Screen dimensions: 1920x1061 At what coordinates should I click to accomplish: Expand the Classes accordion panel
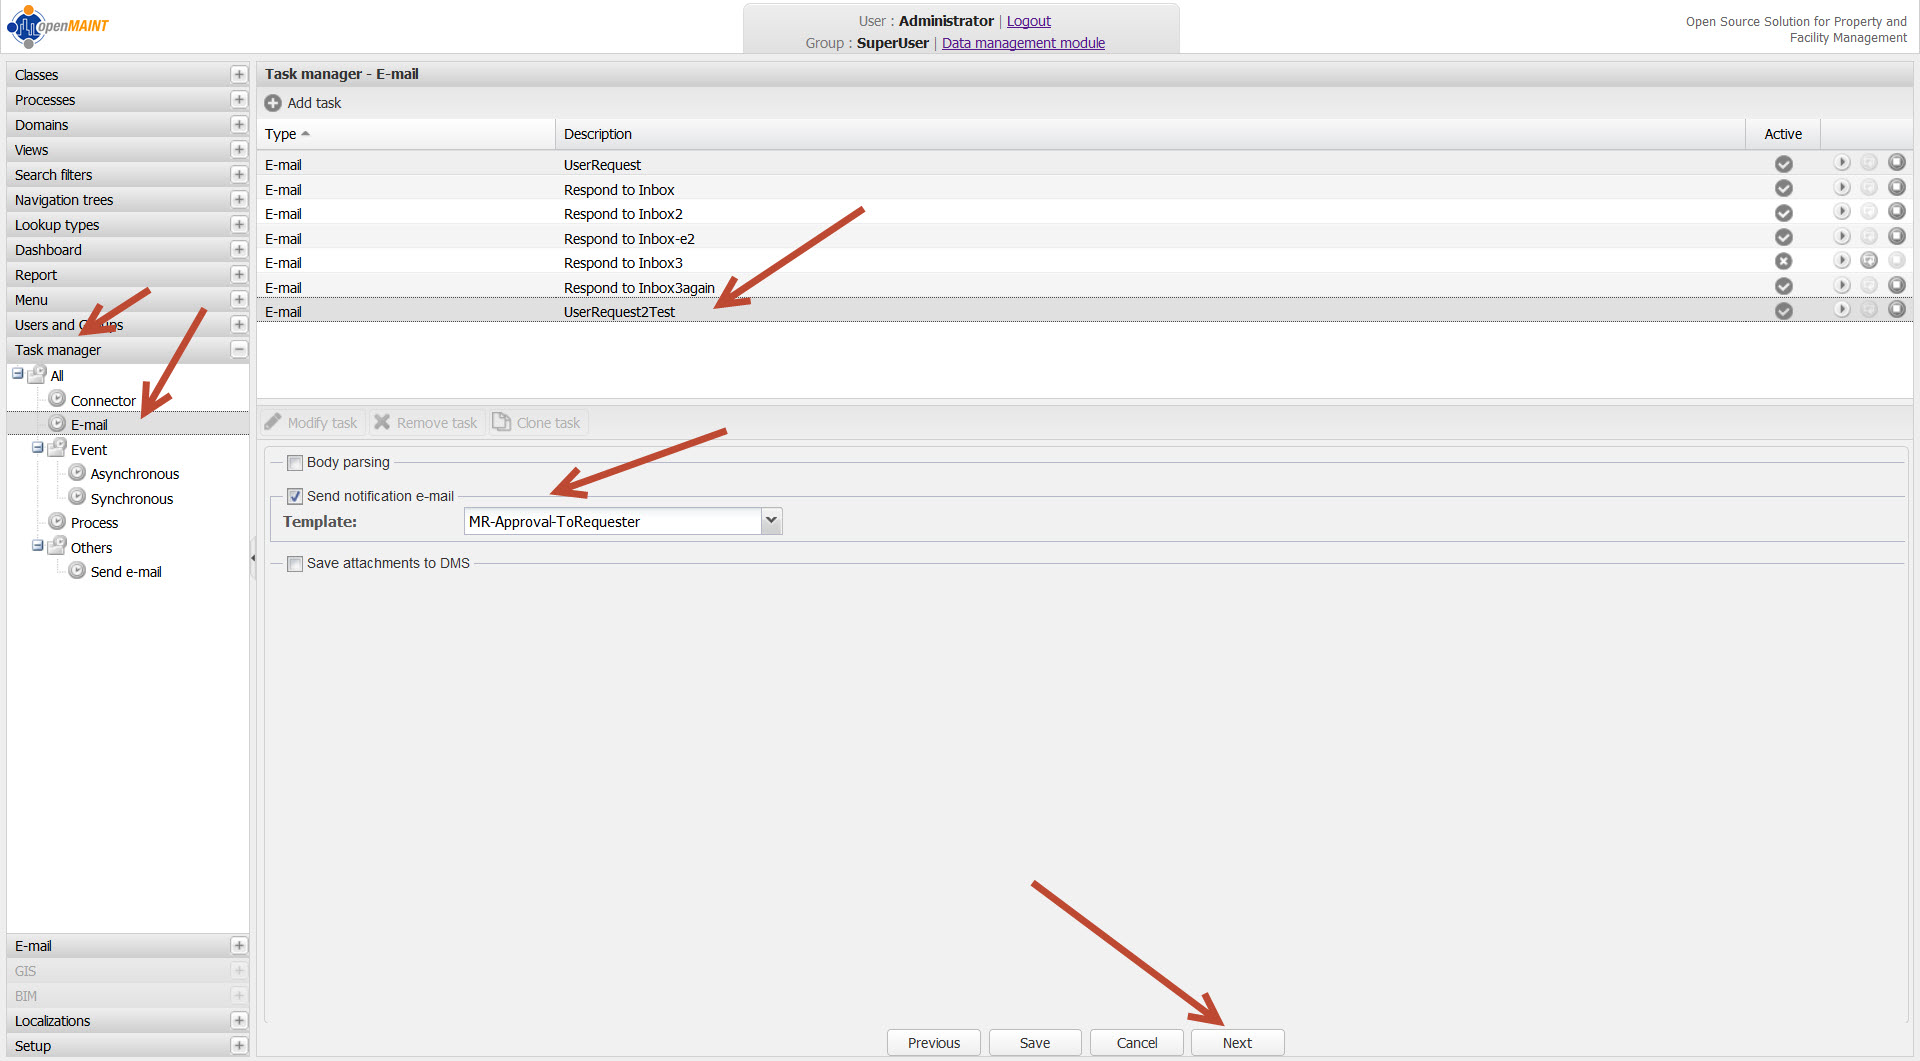click(x=239, y=75)
